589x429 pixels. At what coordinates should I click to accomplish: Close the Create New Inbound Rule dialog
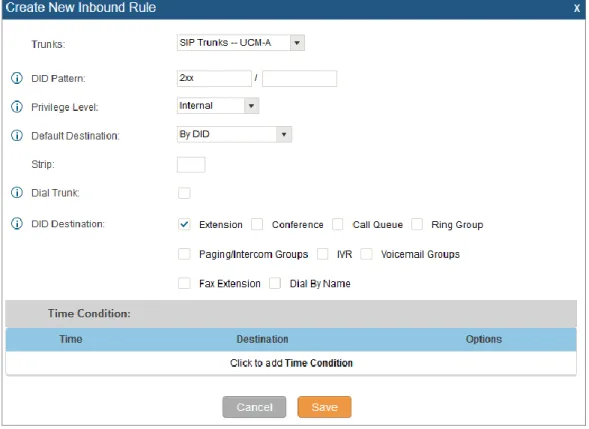tap(577, 8)
